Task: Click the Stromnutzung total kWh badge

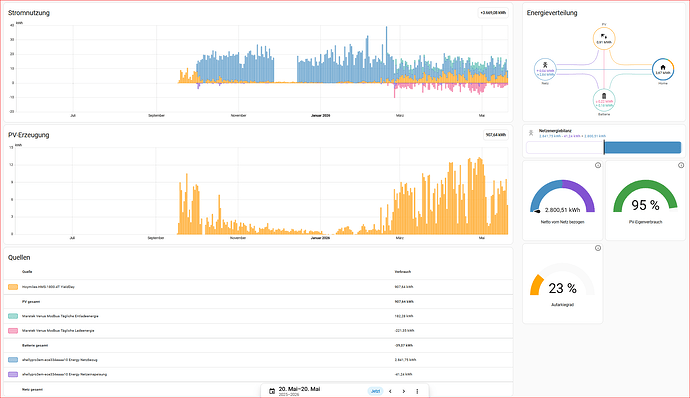Action: pos(493,13)
